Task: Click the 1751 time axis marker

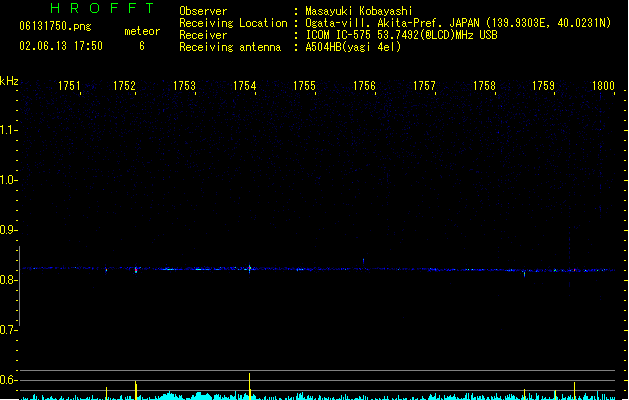Action: 69,86
